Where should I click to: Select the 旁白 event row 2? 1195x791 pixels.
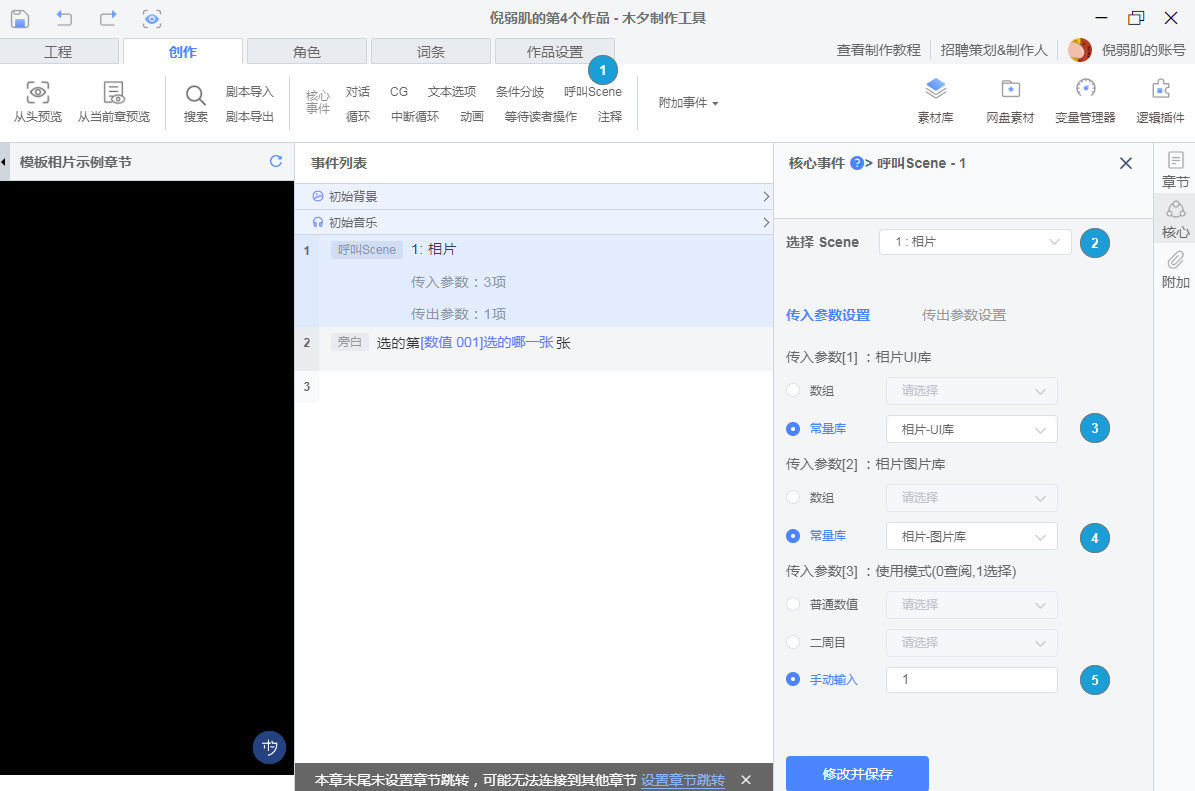coord(533,349)
